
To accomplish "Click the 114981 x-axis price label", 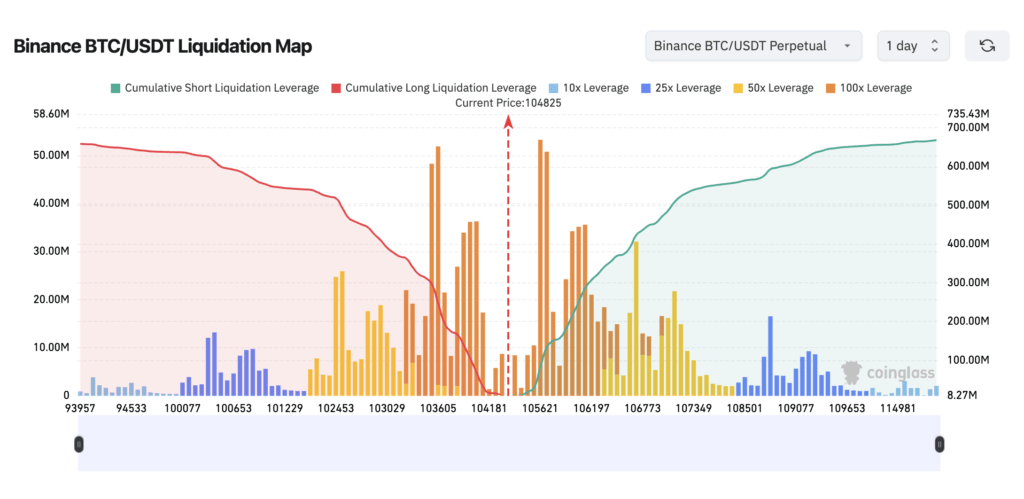I will (898, 408).
